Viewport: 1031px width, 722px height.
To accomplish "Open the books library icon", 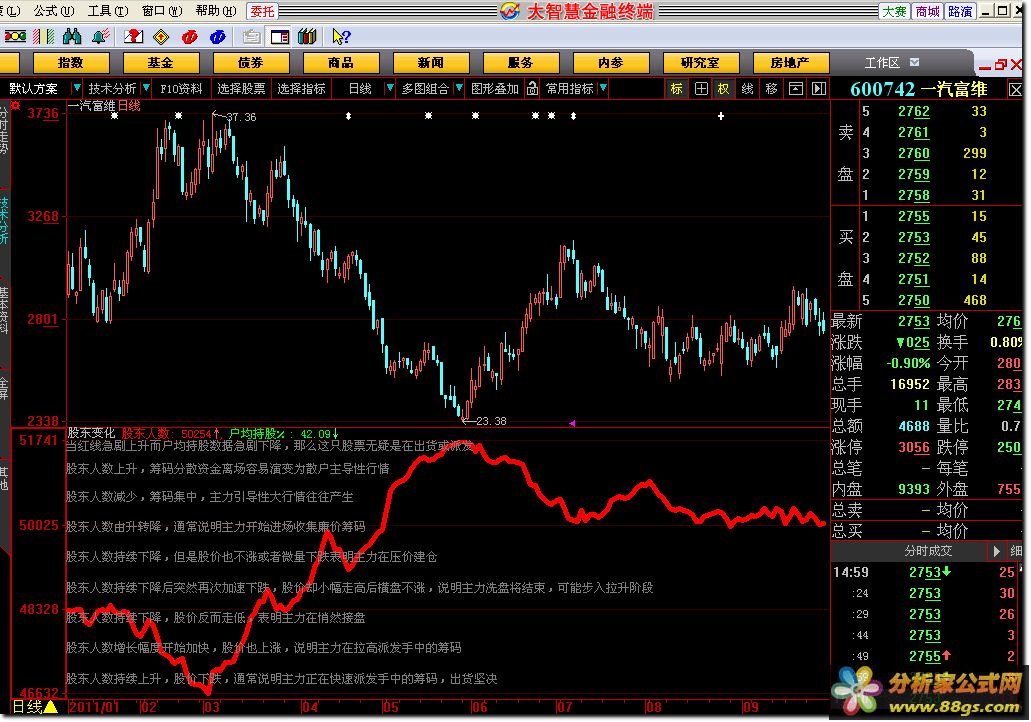I will (x=307, y=37).
